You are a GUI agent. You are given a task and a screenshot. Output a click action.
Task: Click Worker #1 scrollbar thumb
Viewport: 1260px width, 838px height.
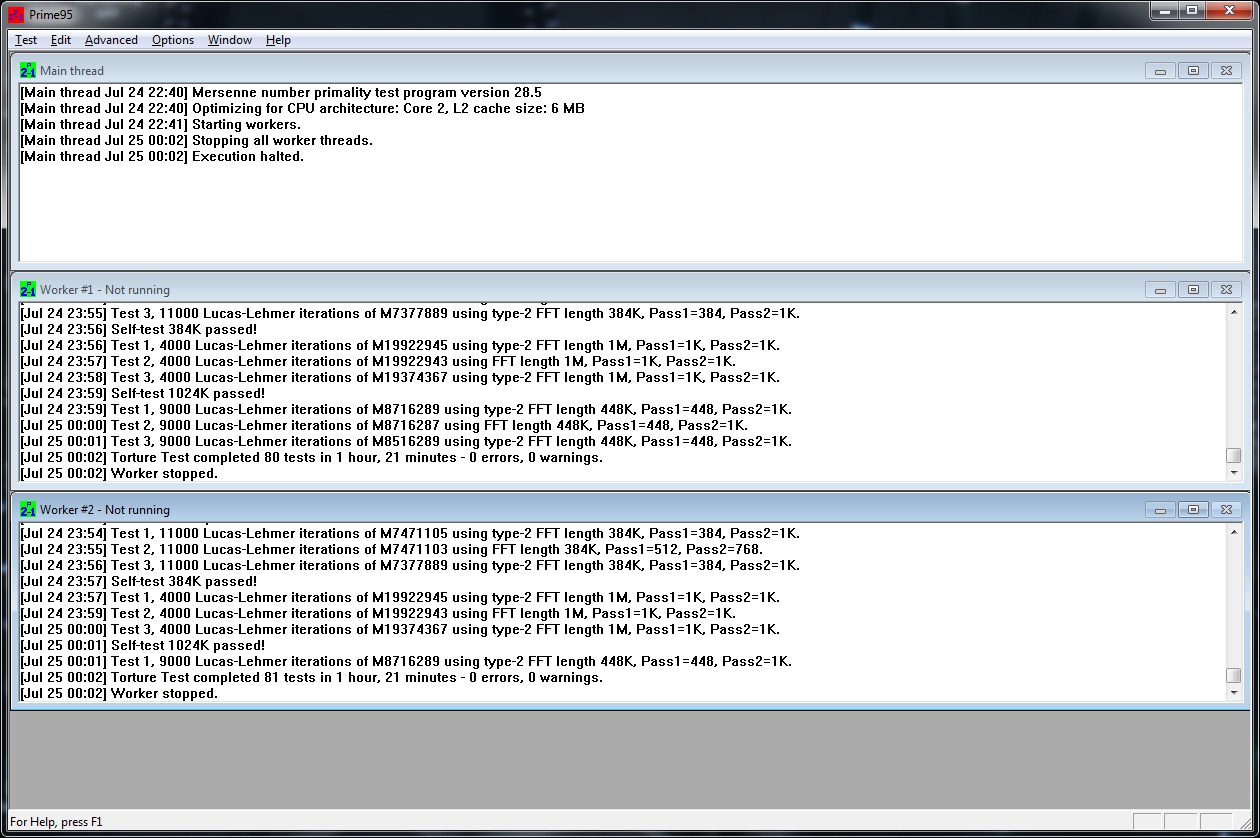[1233, 456]
